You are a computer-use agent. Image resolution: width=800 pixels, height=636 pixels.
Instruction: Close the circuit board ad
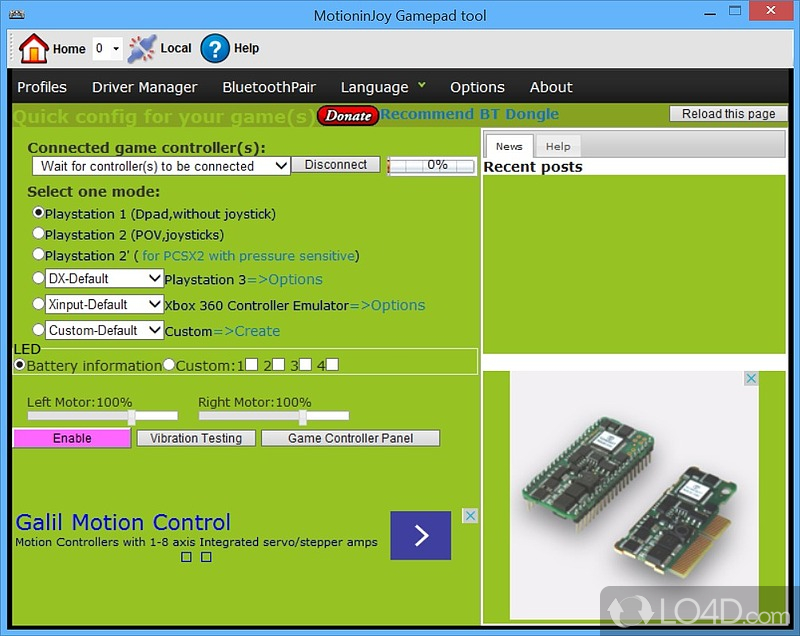coord(751,378)
